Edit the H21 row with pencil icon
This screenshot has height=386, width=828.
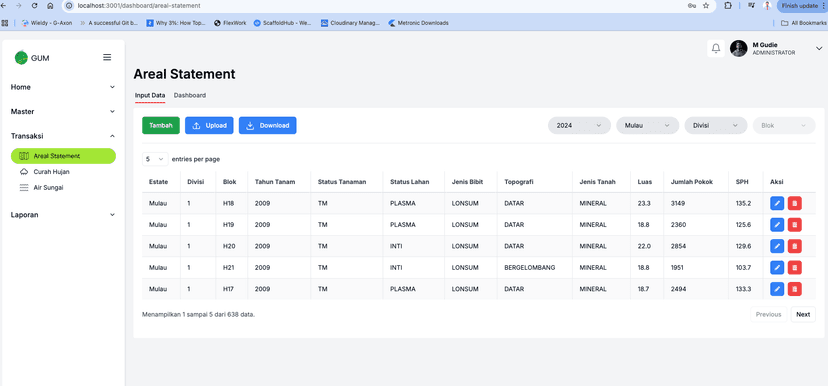pos(777,268)
